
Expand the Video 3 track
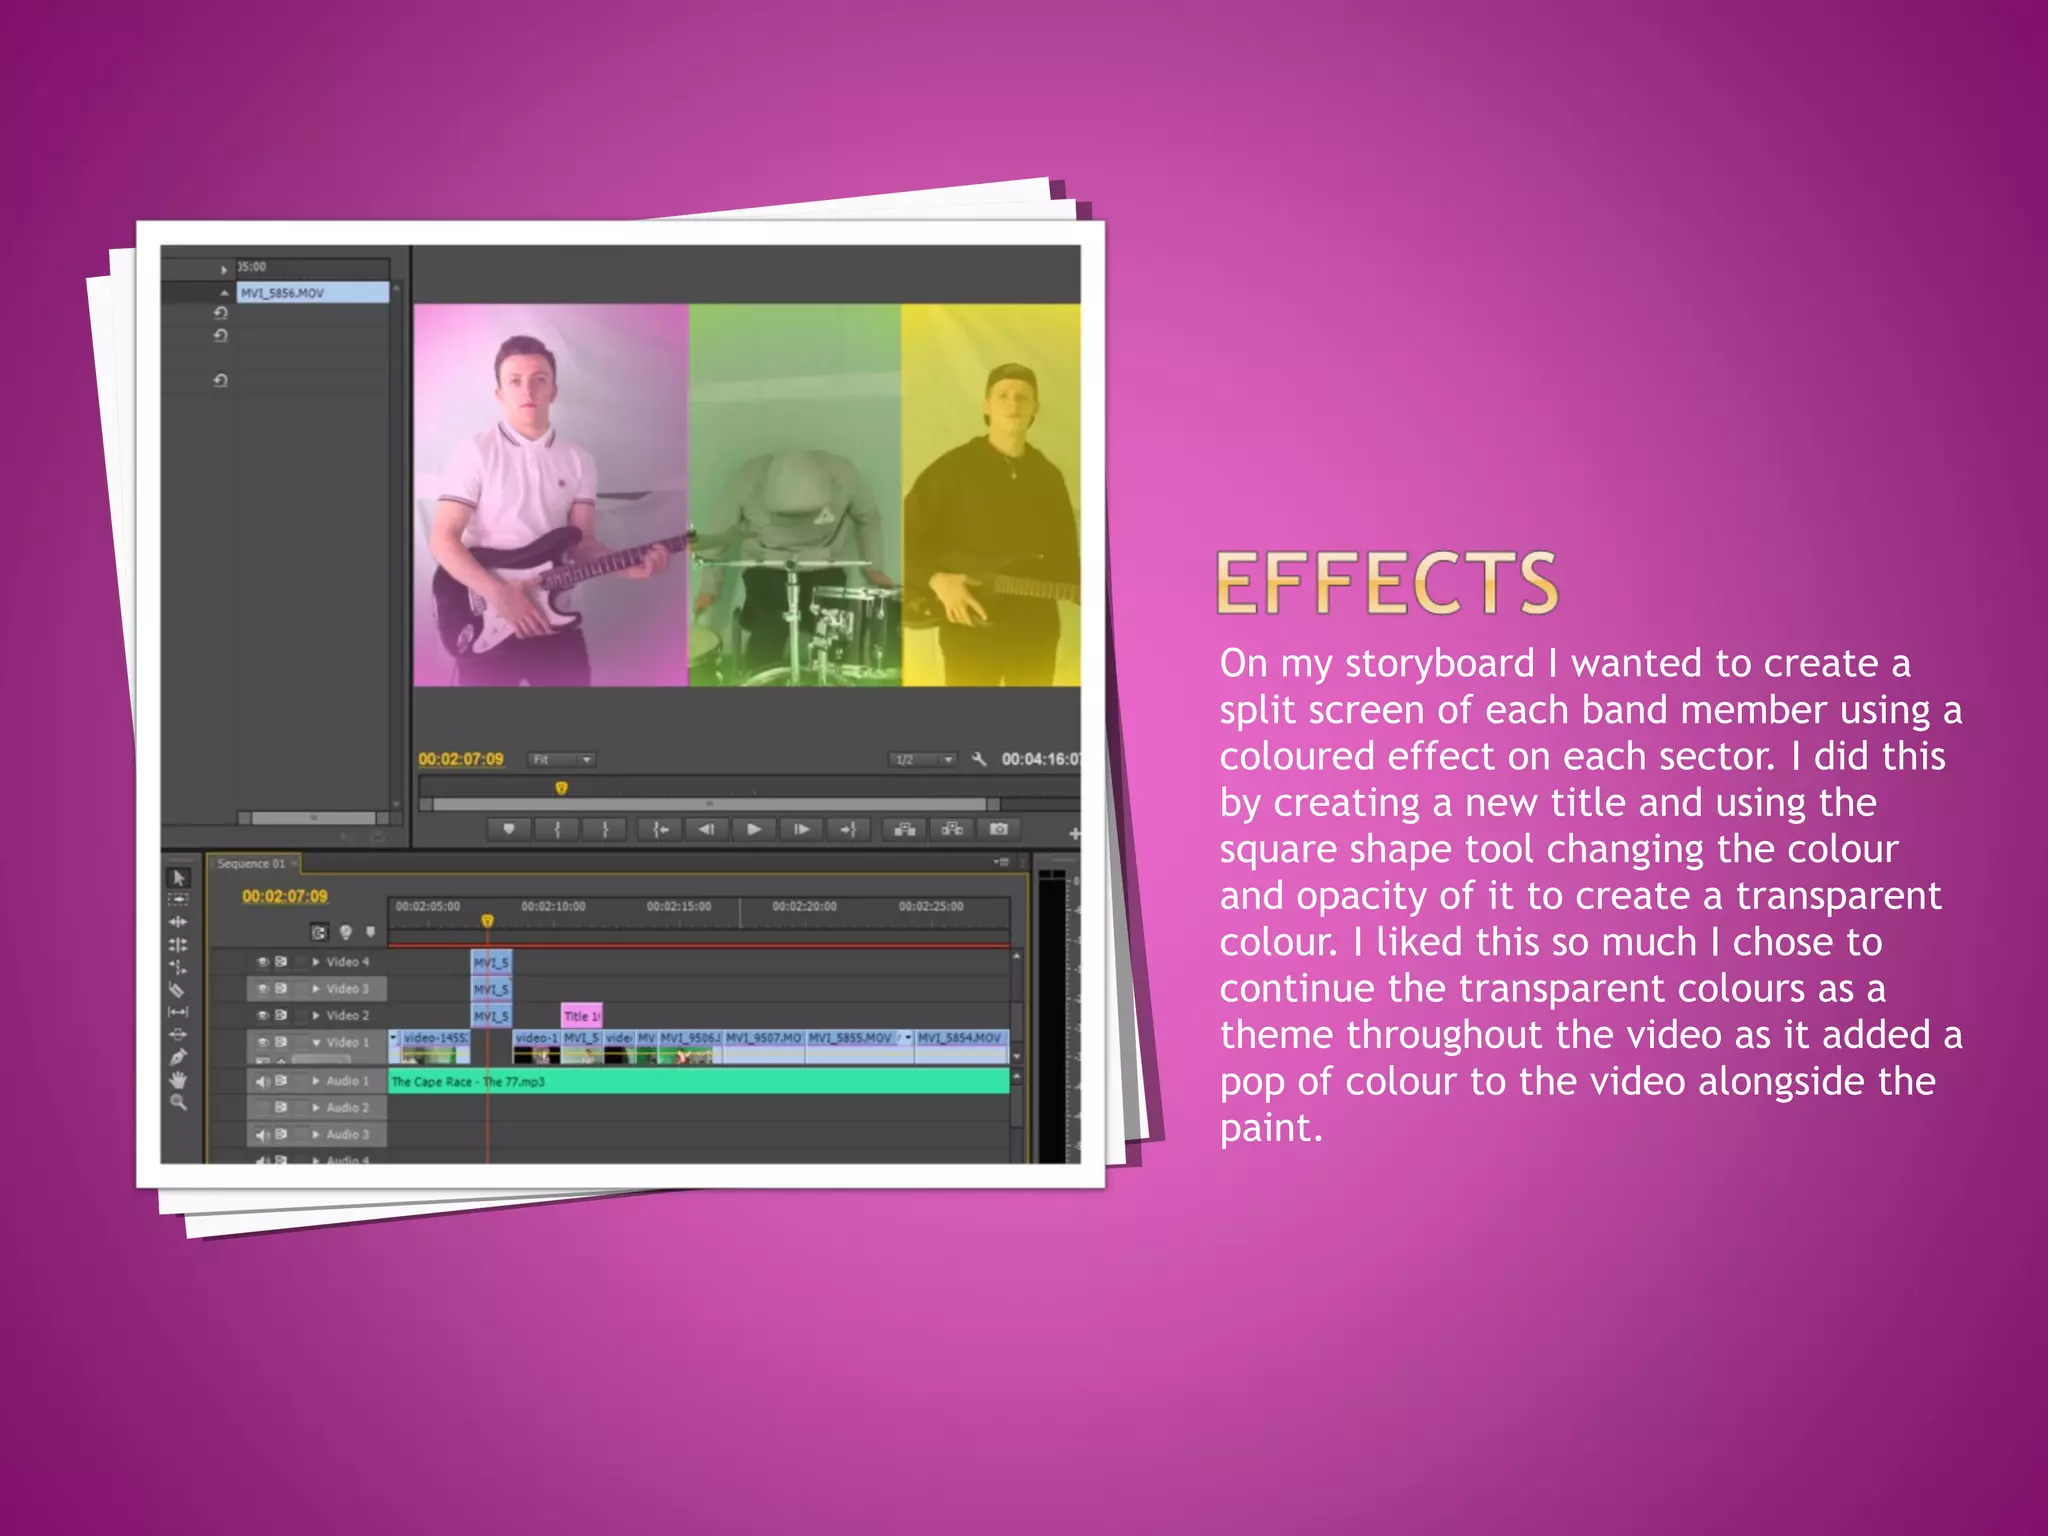[316, 989]
